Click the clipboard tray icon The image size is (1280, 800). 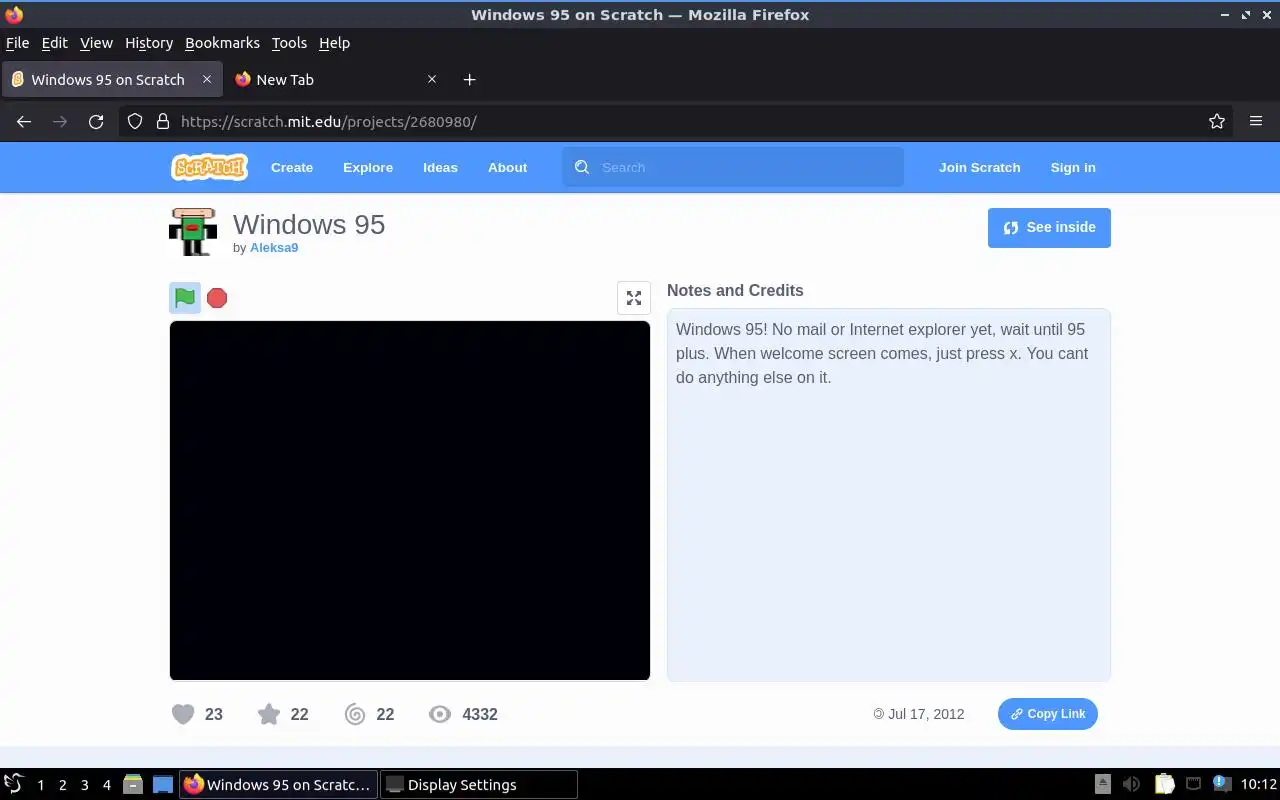1164,785
